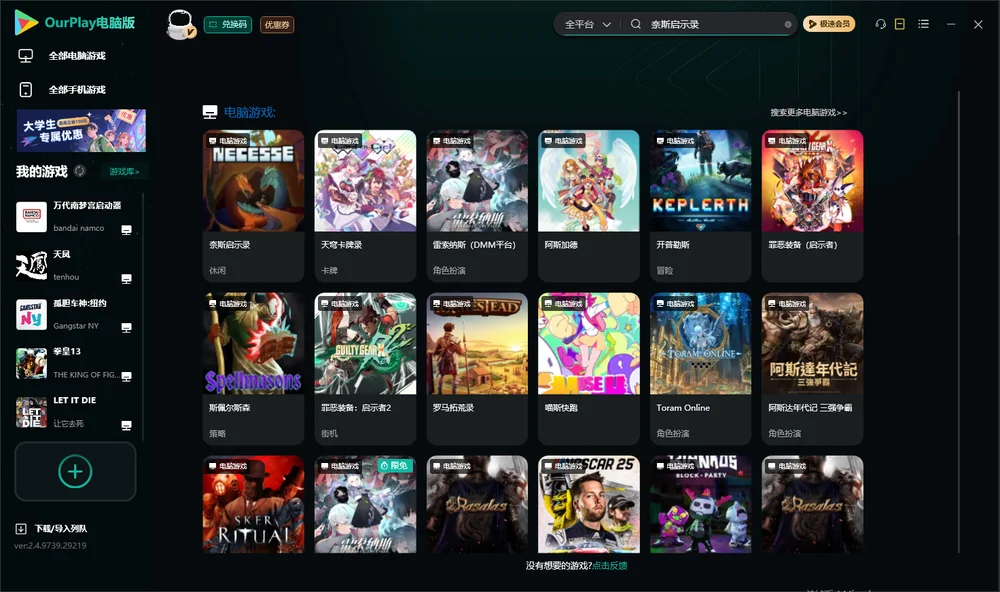Open the user avatar profile
This screenshot has height=592, width=1000.
[180, 24]
